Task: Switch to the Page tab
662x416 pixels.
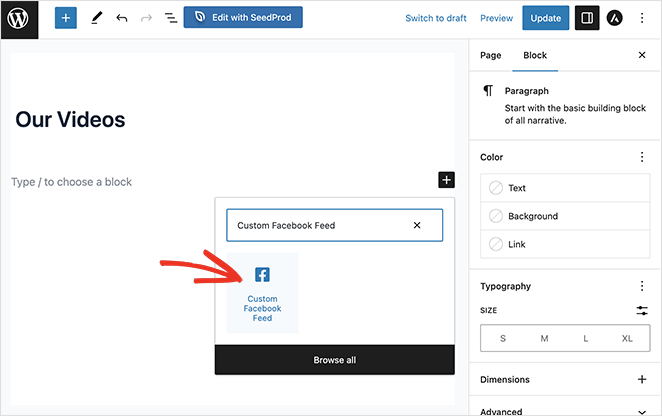Action: tap(491, 55)
